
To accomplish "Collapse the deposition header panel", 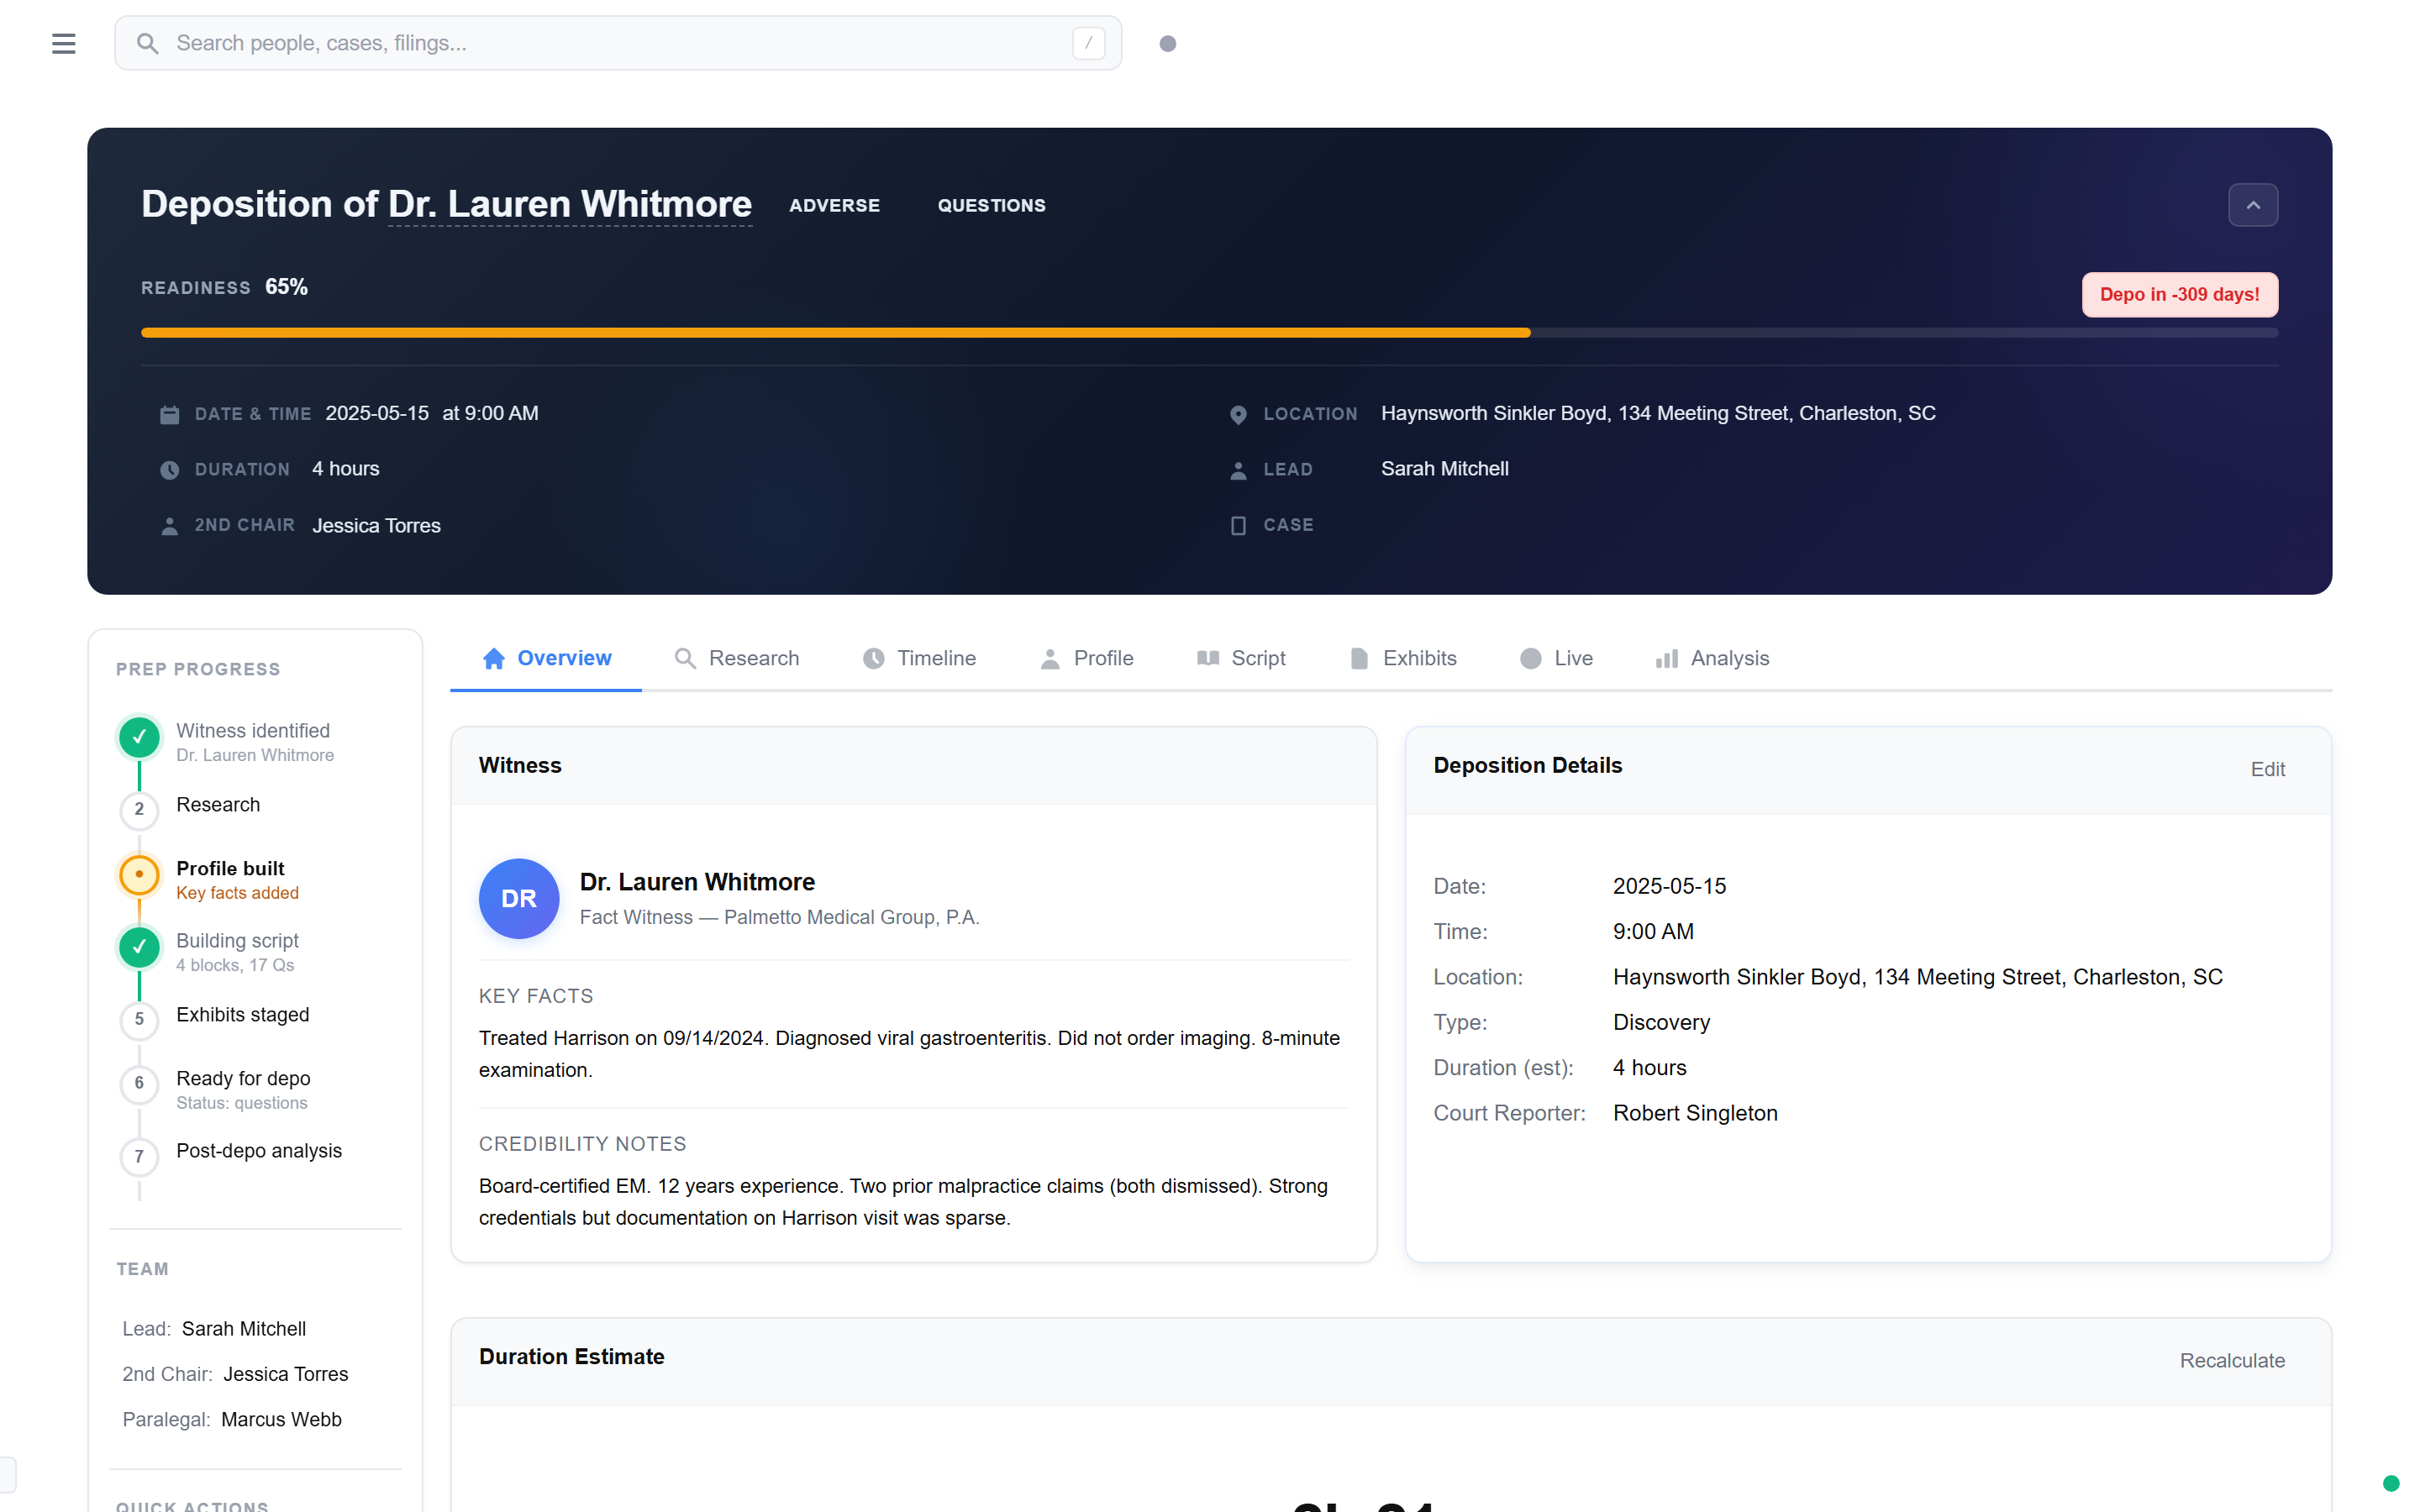I will 2253,204.
